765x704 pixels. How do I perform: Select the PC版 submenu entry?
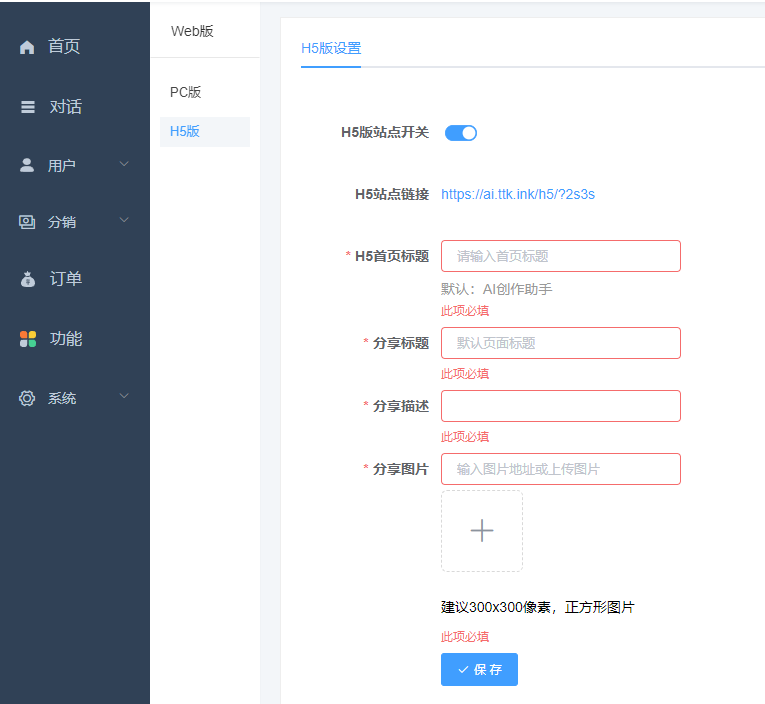pyautogui.click(x=185, y=92)
